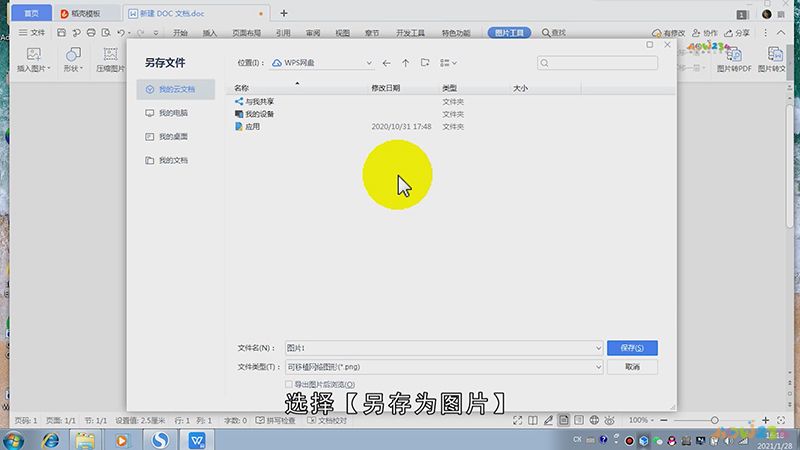Select the reading layout icon in status bar
This screenshot has width=800, height=450.
click(x=533, y=420)
